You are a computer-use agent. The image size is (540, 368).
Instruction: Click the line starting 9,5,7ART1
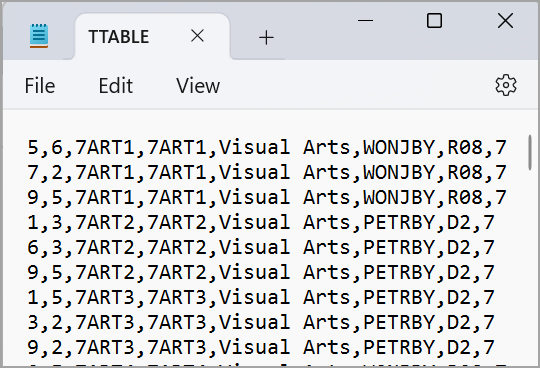267,197
